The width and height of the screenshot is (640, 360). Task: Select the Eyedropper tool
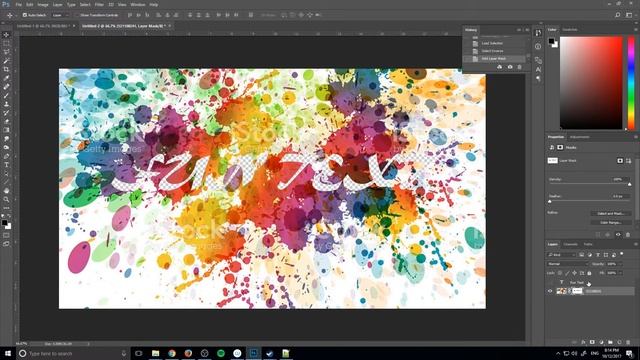pyautogui.click(x=6, y=78)
